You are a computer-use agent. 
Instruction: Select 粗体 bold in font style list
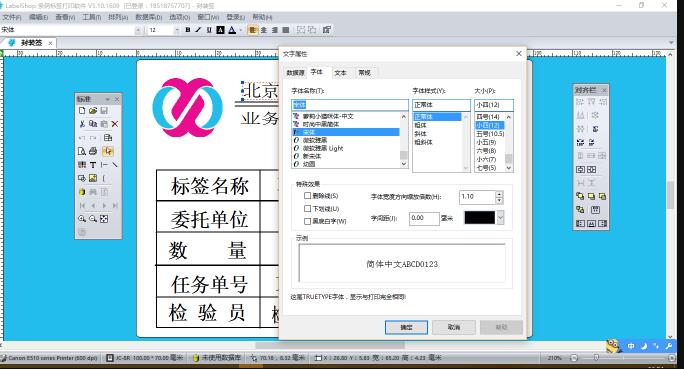(421, 125)
